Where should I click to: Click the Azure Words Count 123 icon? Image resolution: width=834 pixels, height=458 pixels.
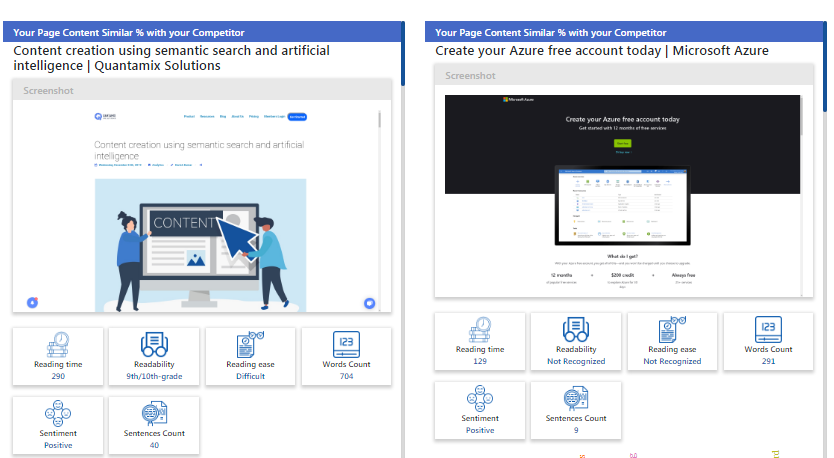(768, 330)
